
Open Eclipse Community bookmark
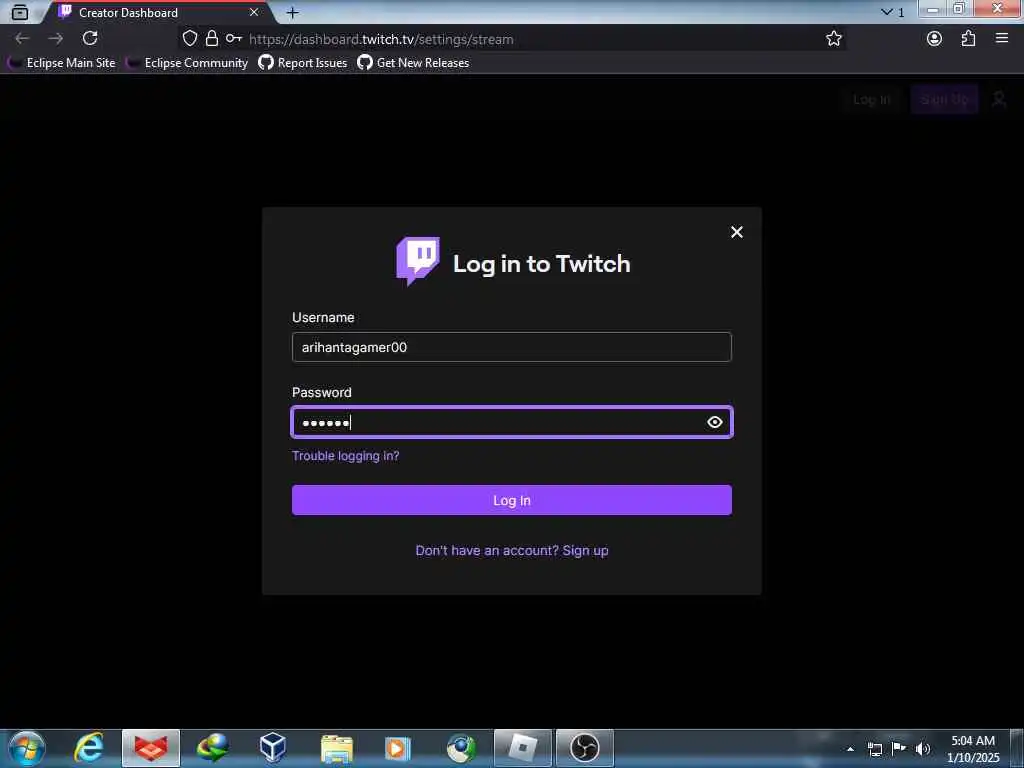(x=187, y=63)
